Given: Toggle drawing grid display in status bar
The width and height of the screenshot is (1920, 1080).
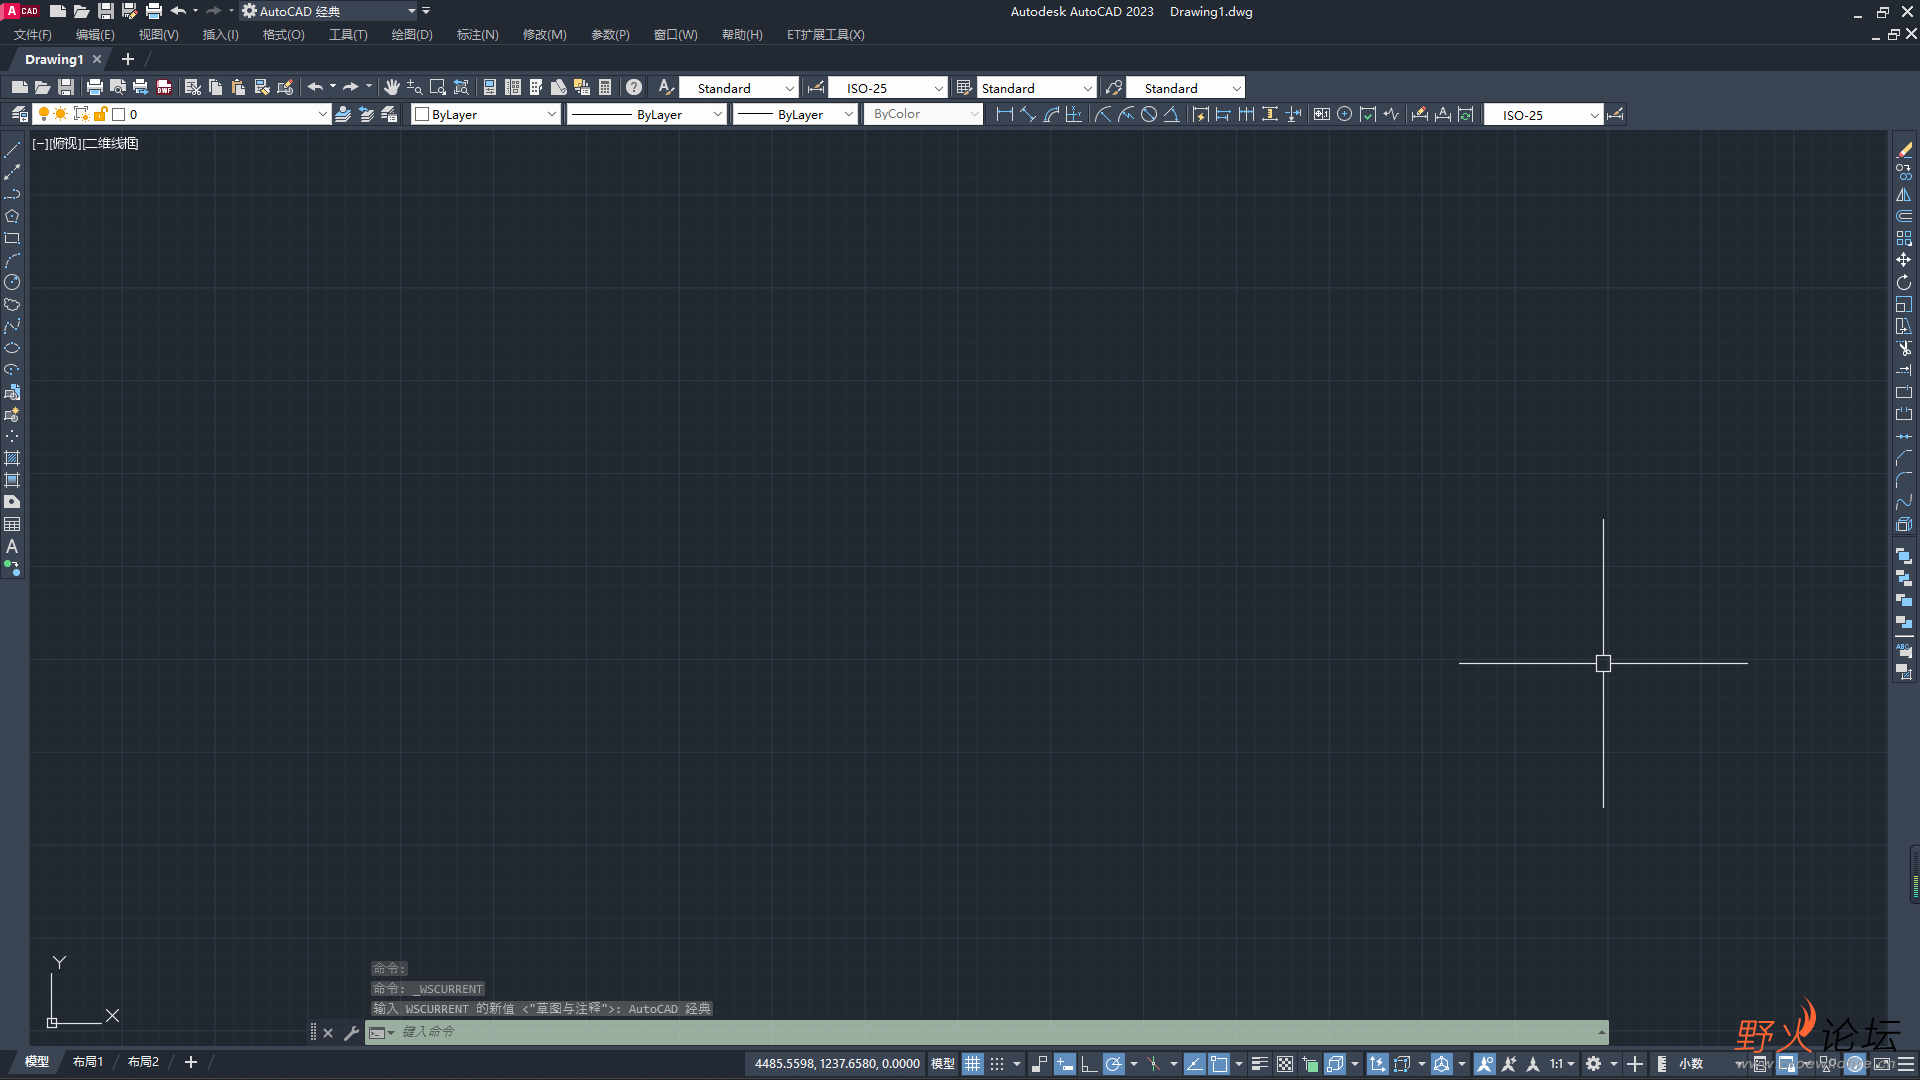Looking at the screenshot, I should pyautogui.click(x=972, y=1064).
